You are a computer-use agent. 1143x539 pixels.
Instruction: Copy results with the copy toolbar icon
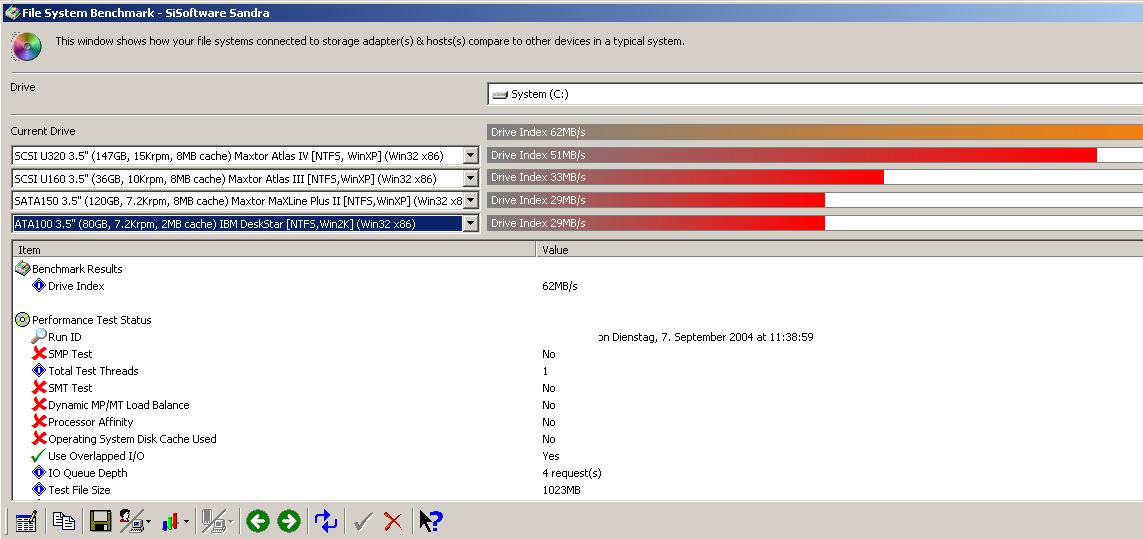63,521
